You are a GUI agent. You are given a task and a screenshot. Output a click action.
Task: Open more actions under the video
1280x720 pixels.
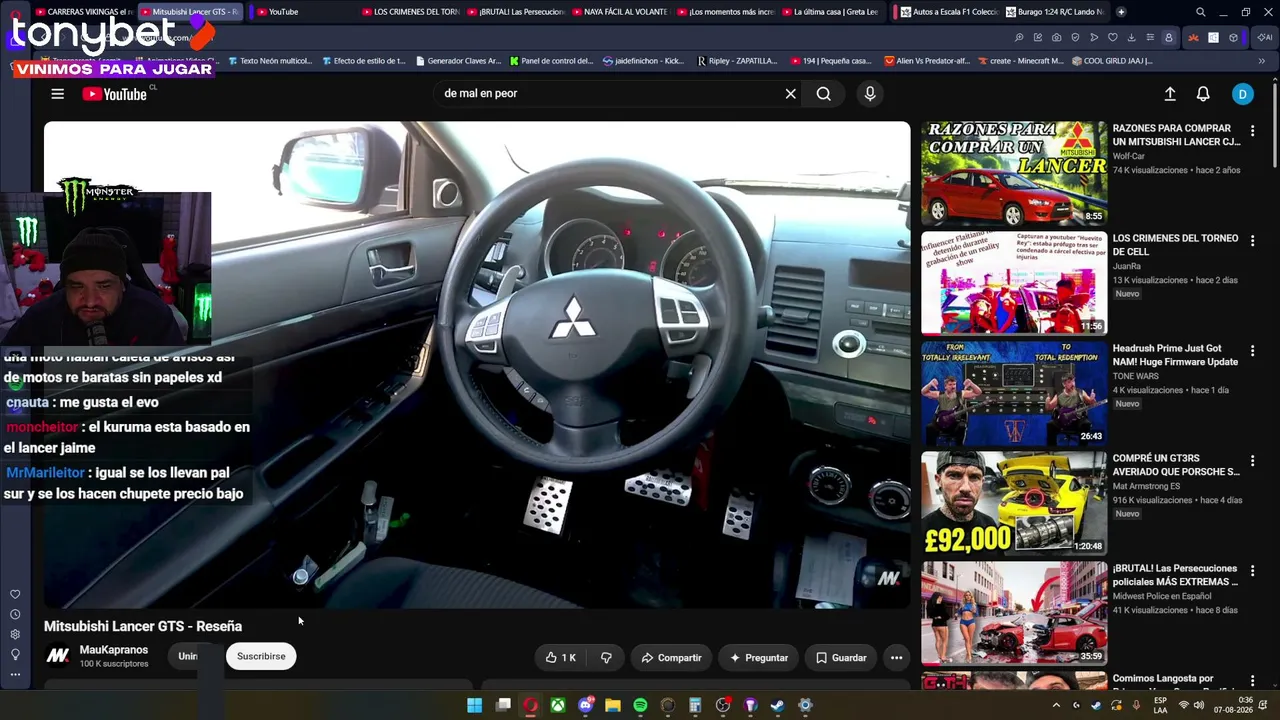896,657
